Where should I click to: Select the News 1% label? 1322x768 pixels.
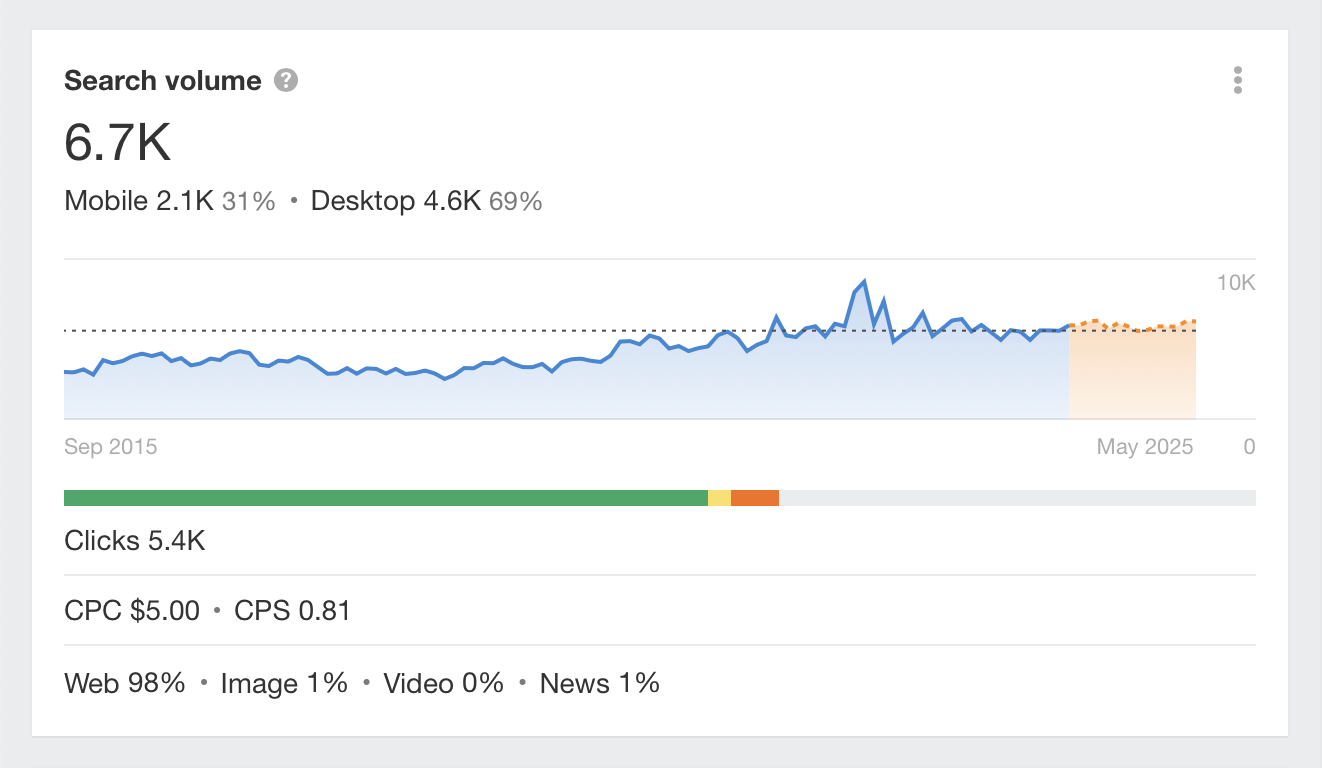click(599, 683)
